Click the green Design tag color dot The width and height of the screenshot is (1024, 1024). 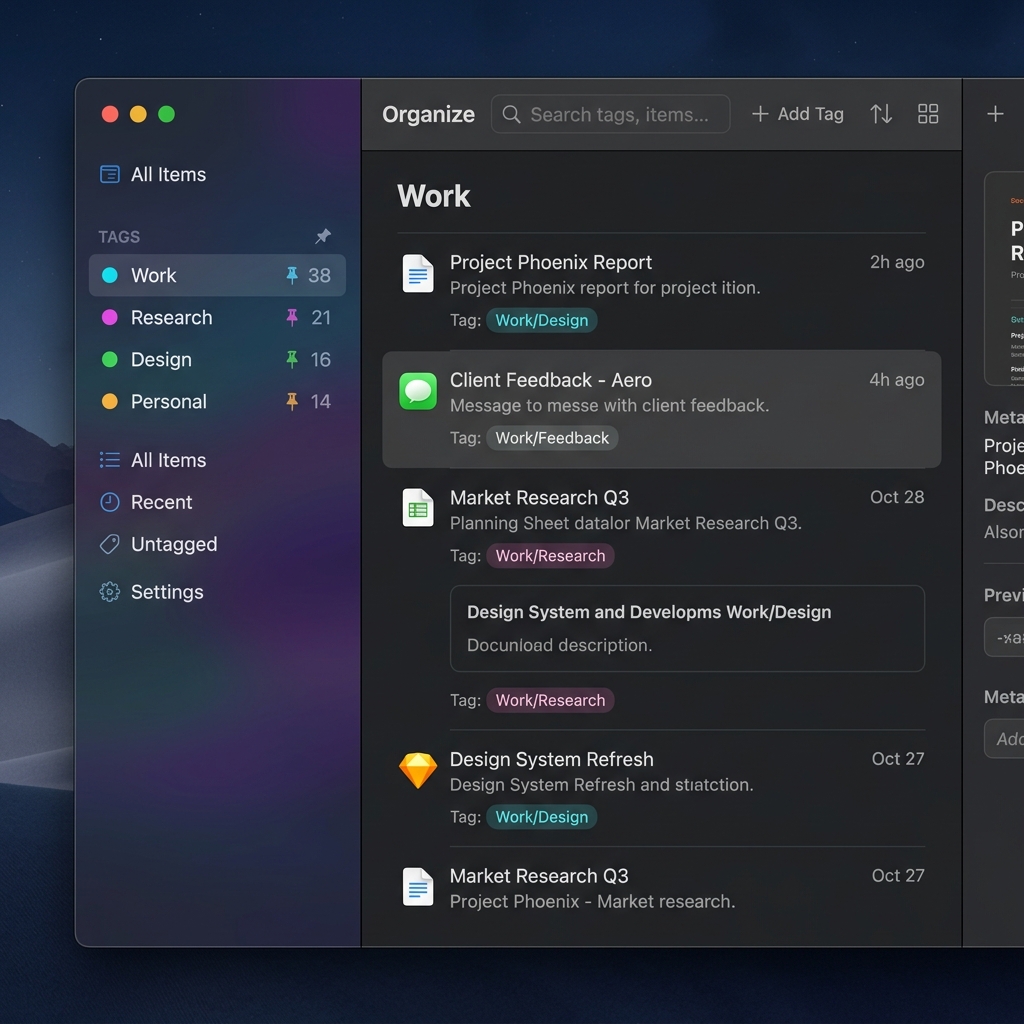110,359
